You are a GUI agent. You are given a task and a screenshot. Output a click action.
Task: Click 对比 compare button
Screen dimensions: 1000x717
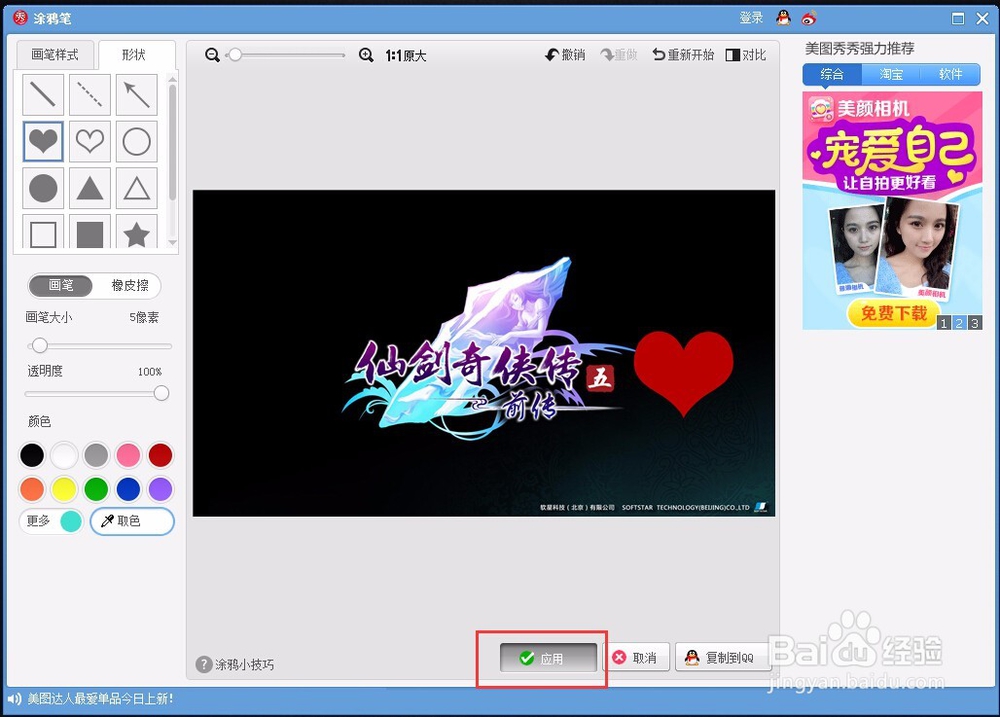(746, 55)
